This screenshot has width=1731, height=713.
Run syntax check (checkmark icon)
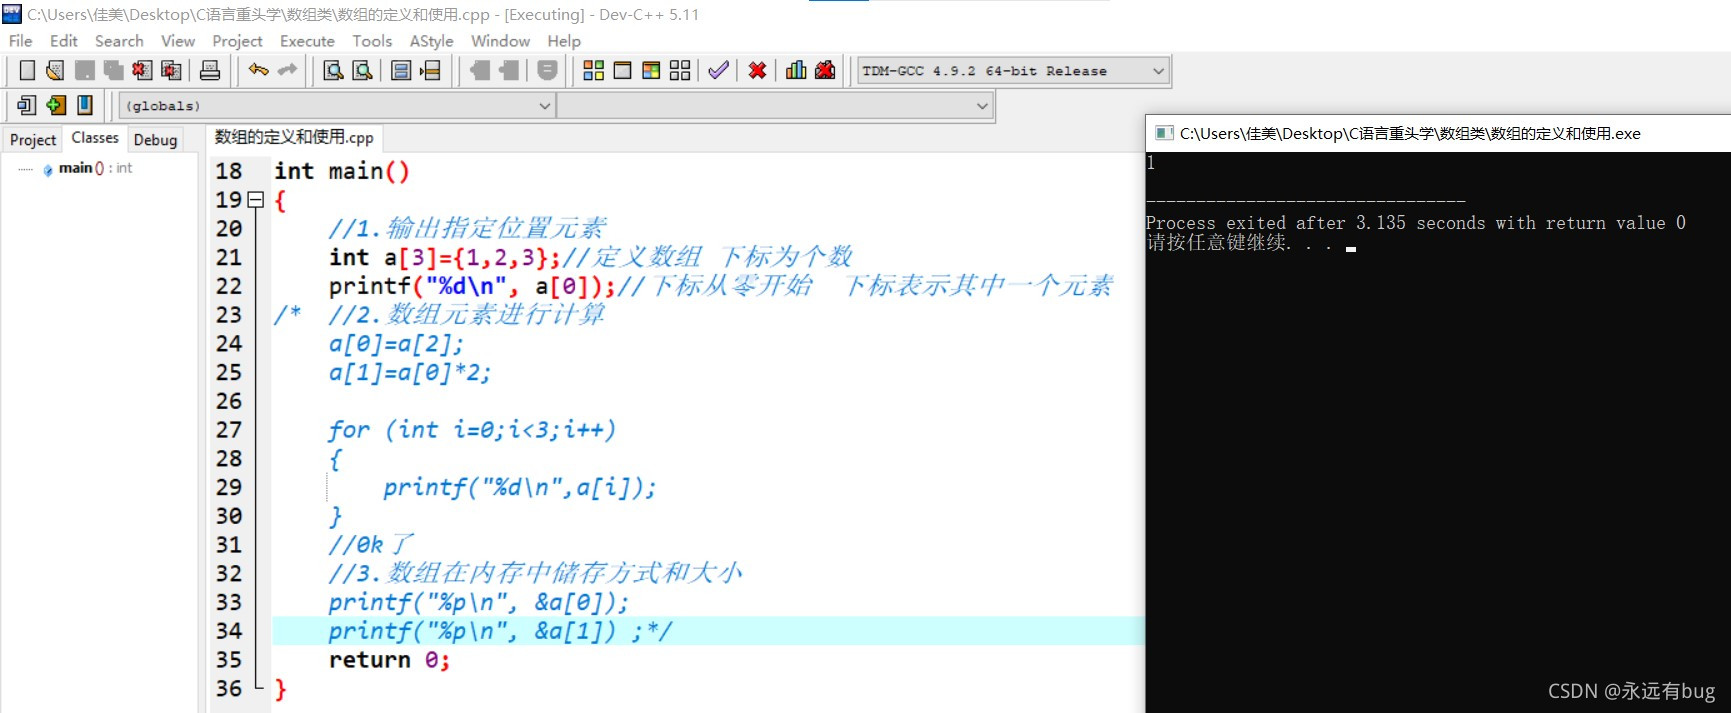tap(718, 70)
